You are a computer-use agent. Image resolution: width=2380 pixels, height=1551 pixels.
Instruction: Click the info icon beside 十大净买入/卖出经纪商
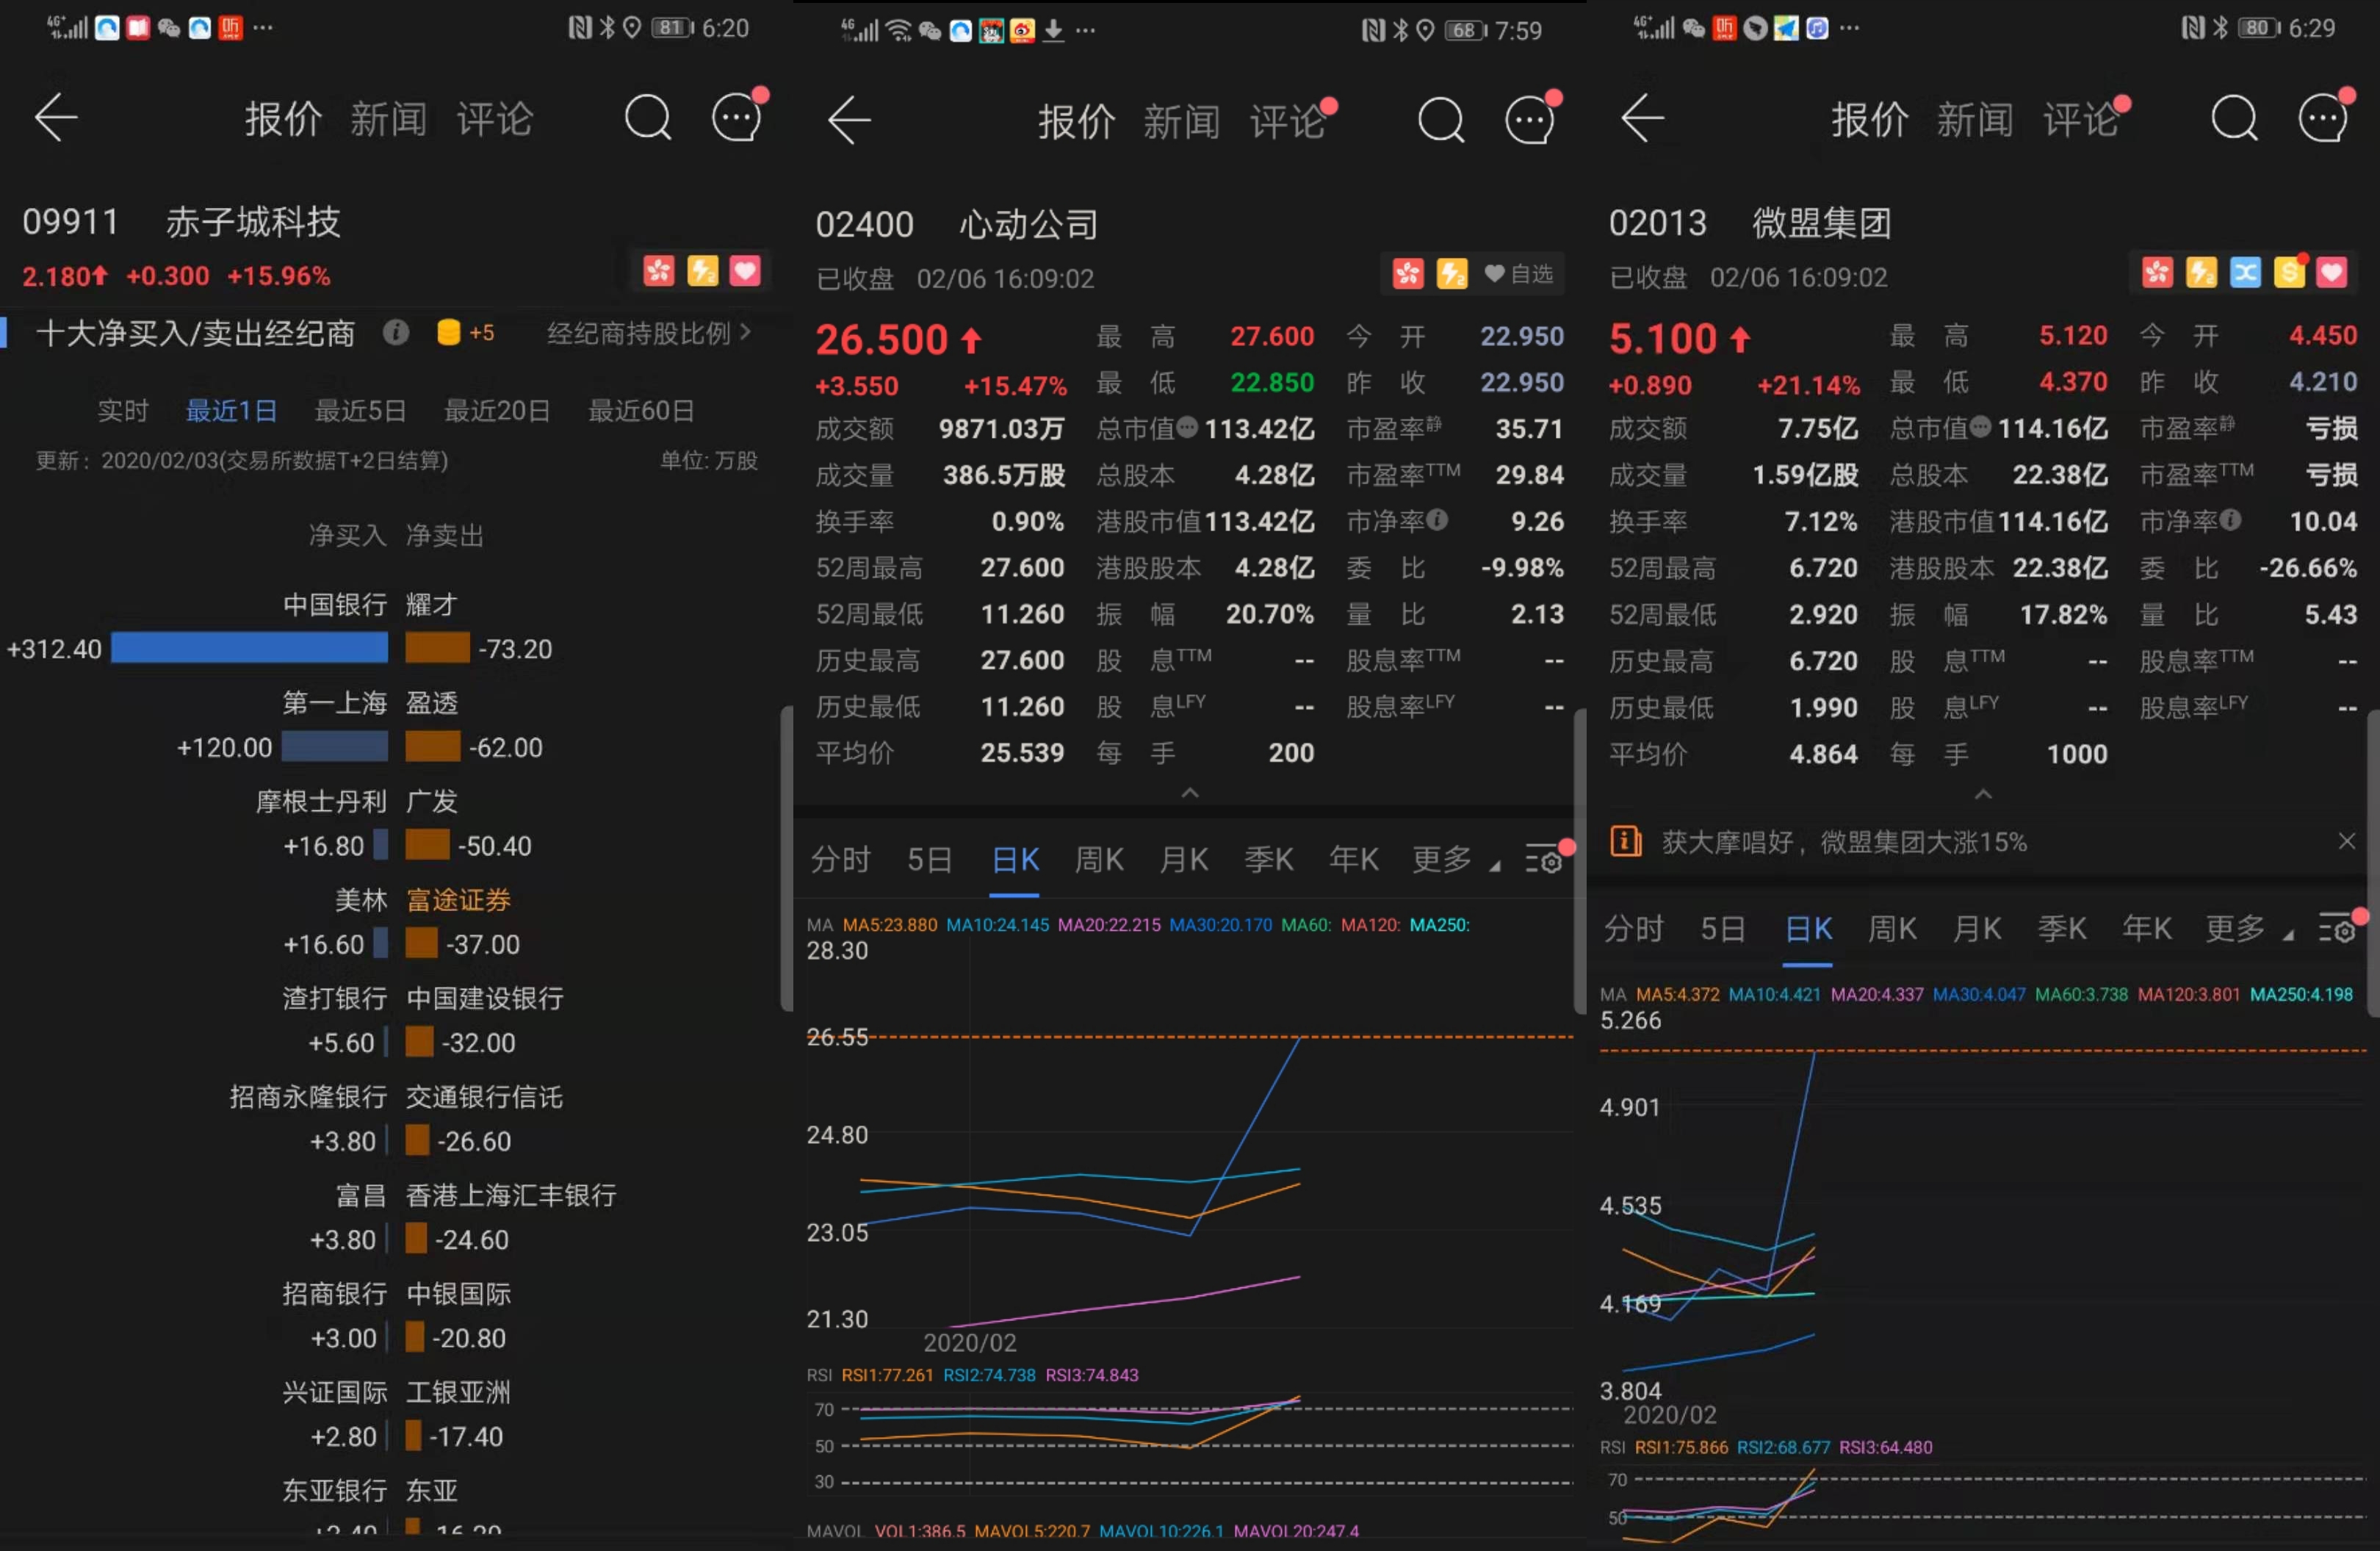396,332
